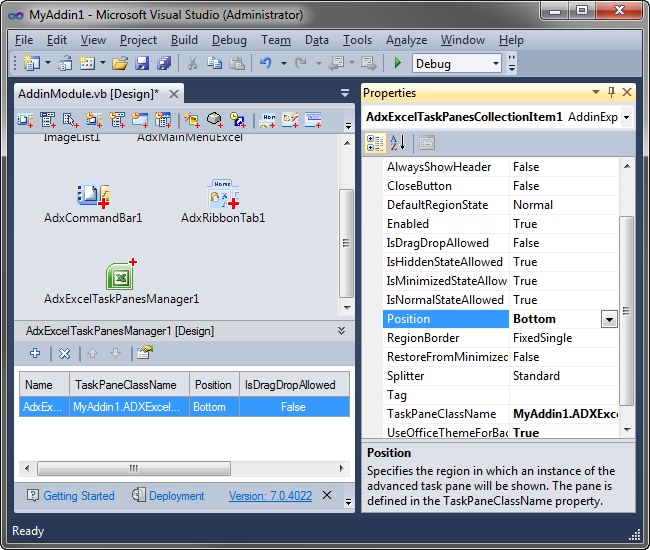
Task: Click the Open File folder icon
Action: (120, 63)
